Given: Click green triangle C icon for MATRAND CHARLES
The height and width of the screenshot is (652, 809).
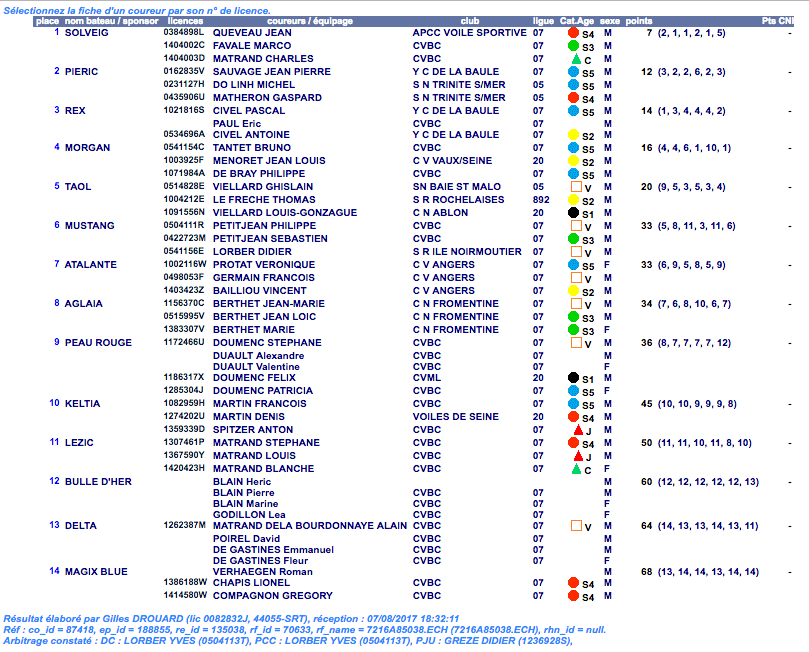Looking at the screenshot, I should (x=575, y=60).
